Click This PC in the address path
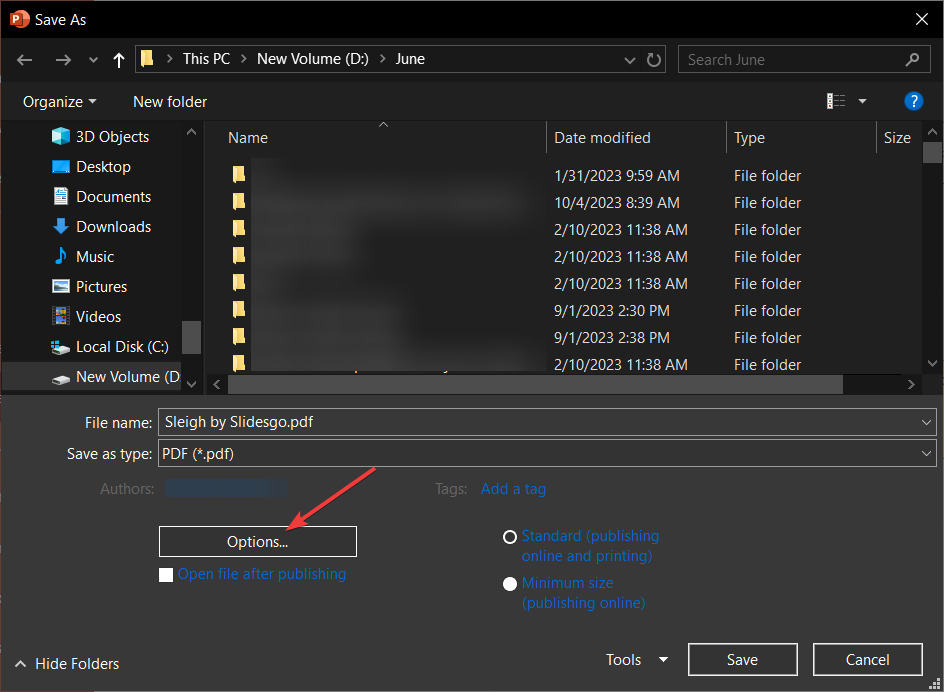 [x=206, y=59]
